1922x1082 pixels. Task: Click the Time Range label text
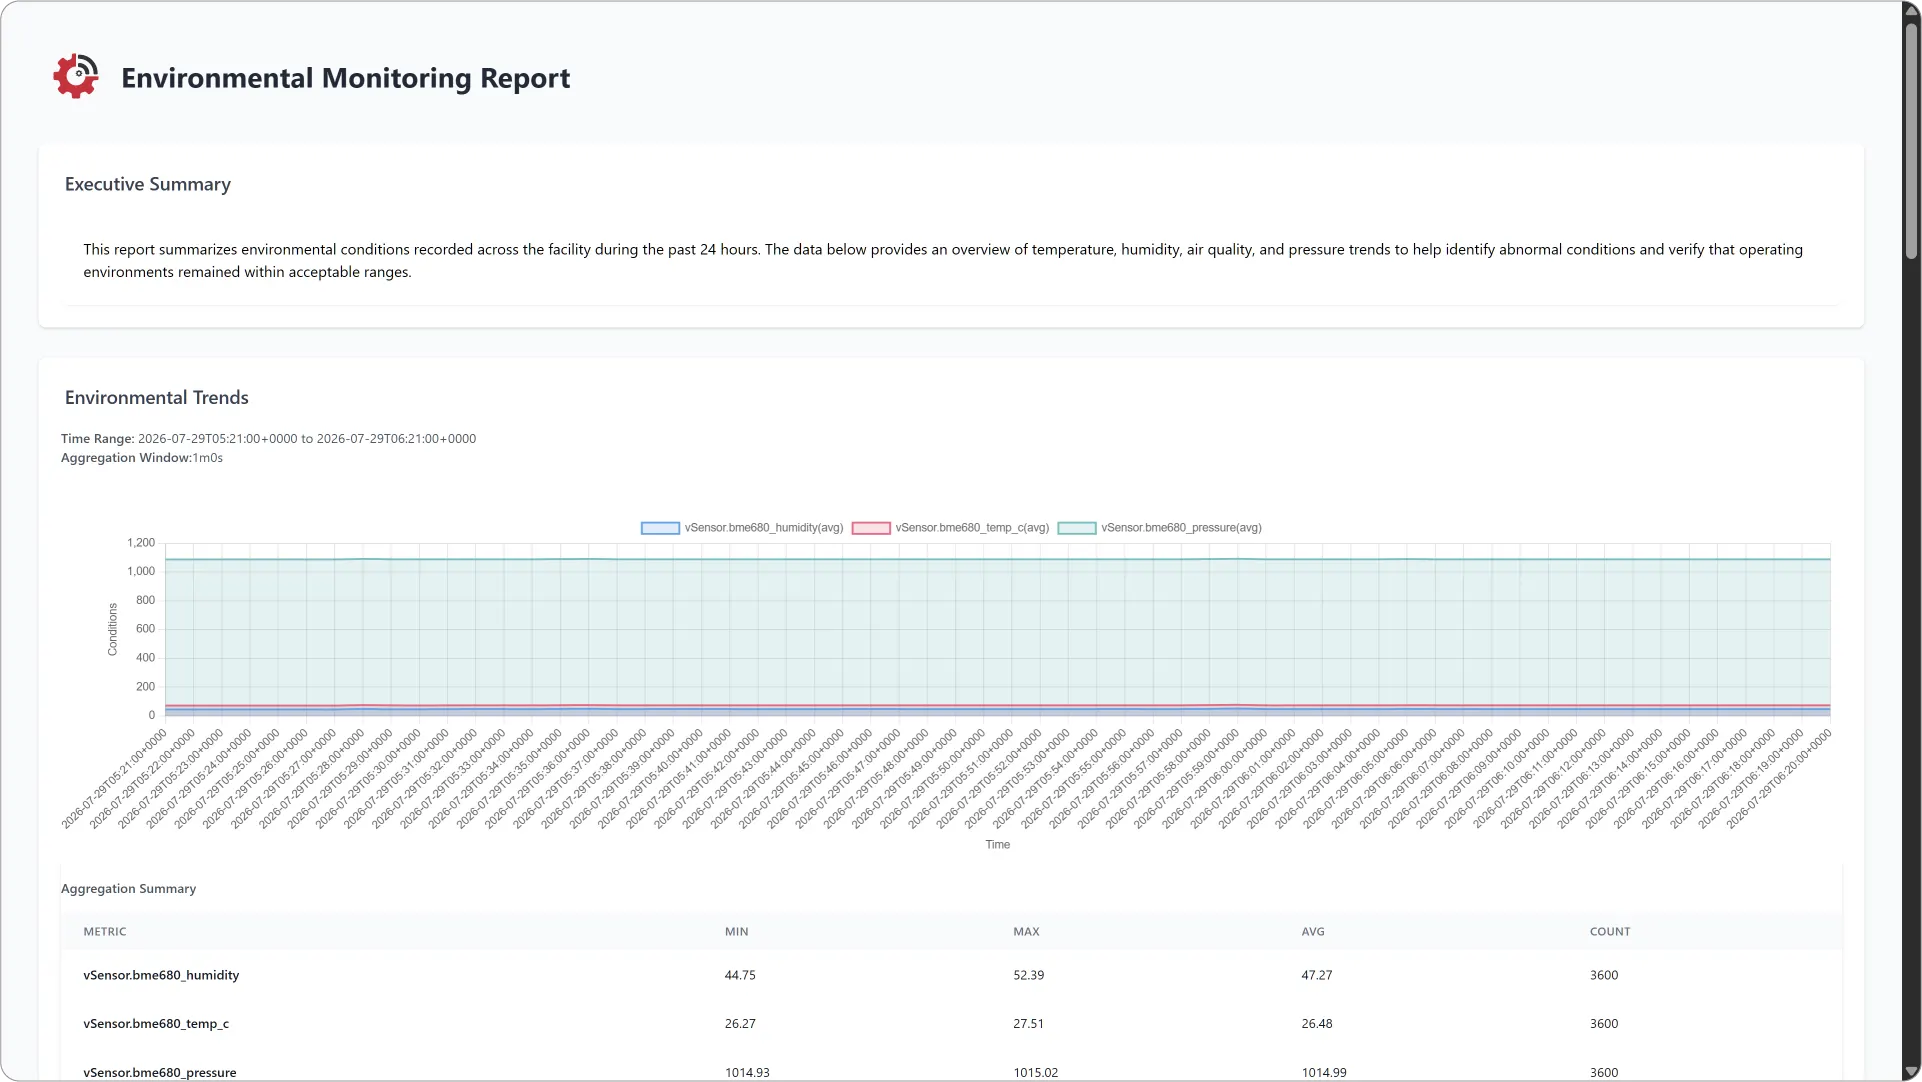point(97,439)
